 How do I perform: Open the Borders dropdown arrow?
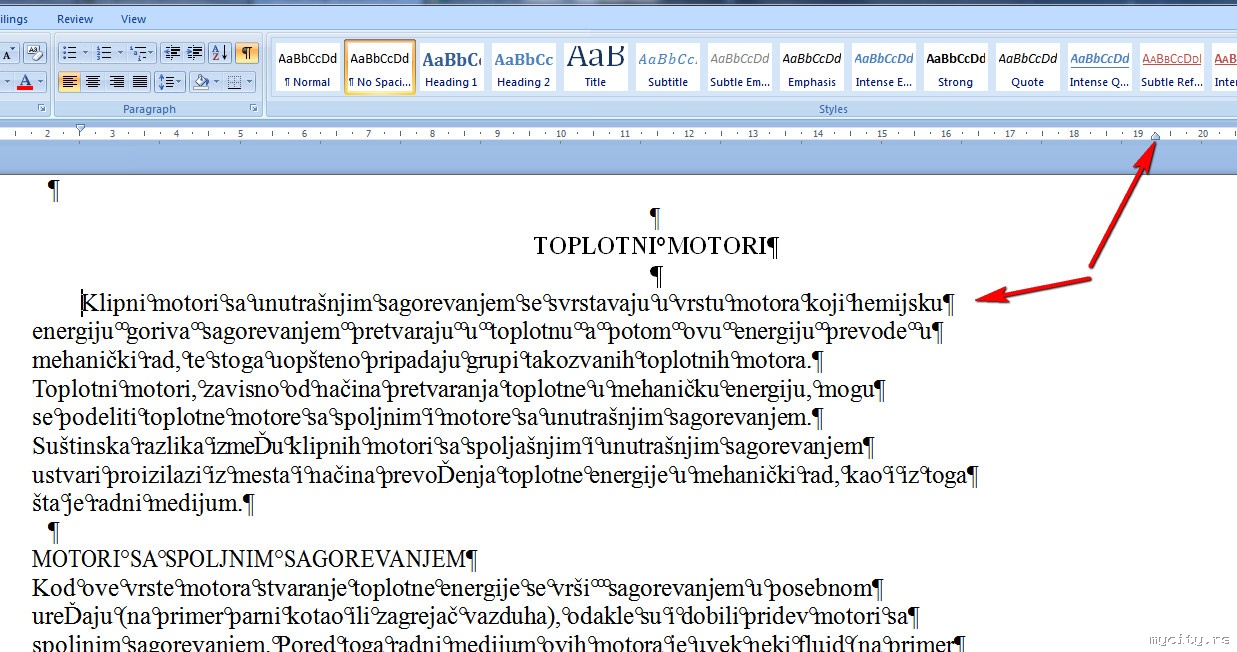tap(250, 81)
